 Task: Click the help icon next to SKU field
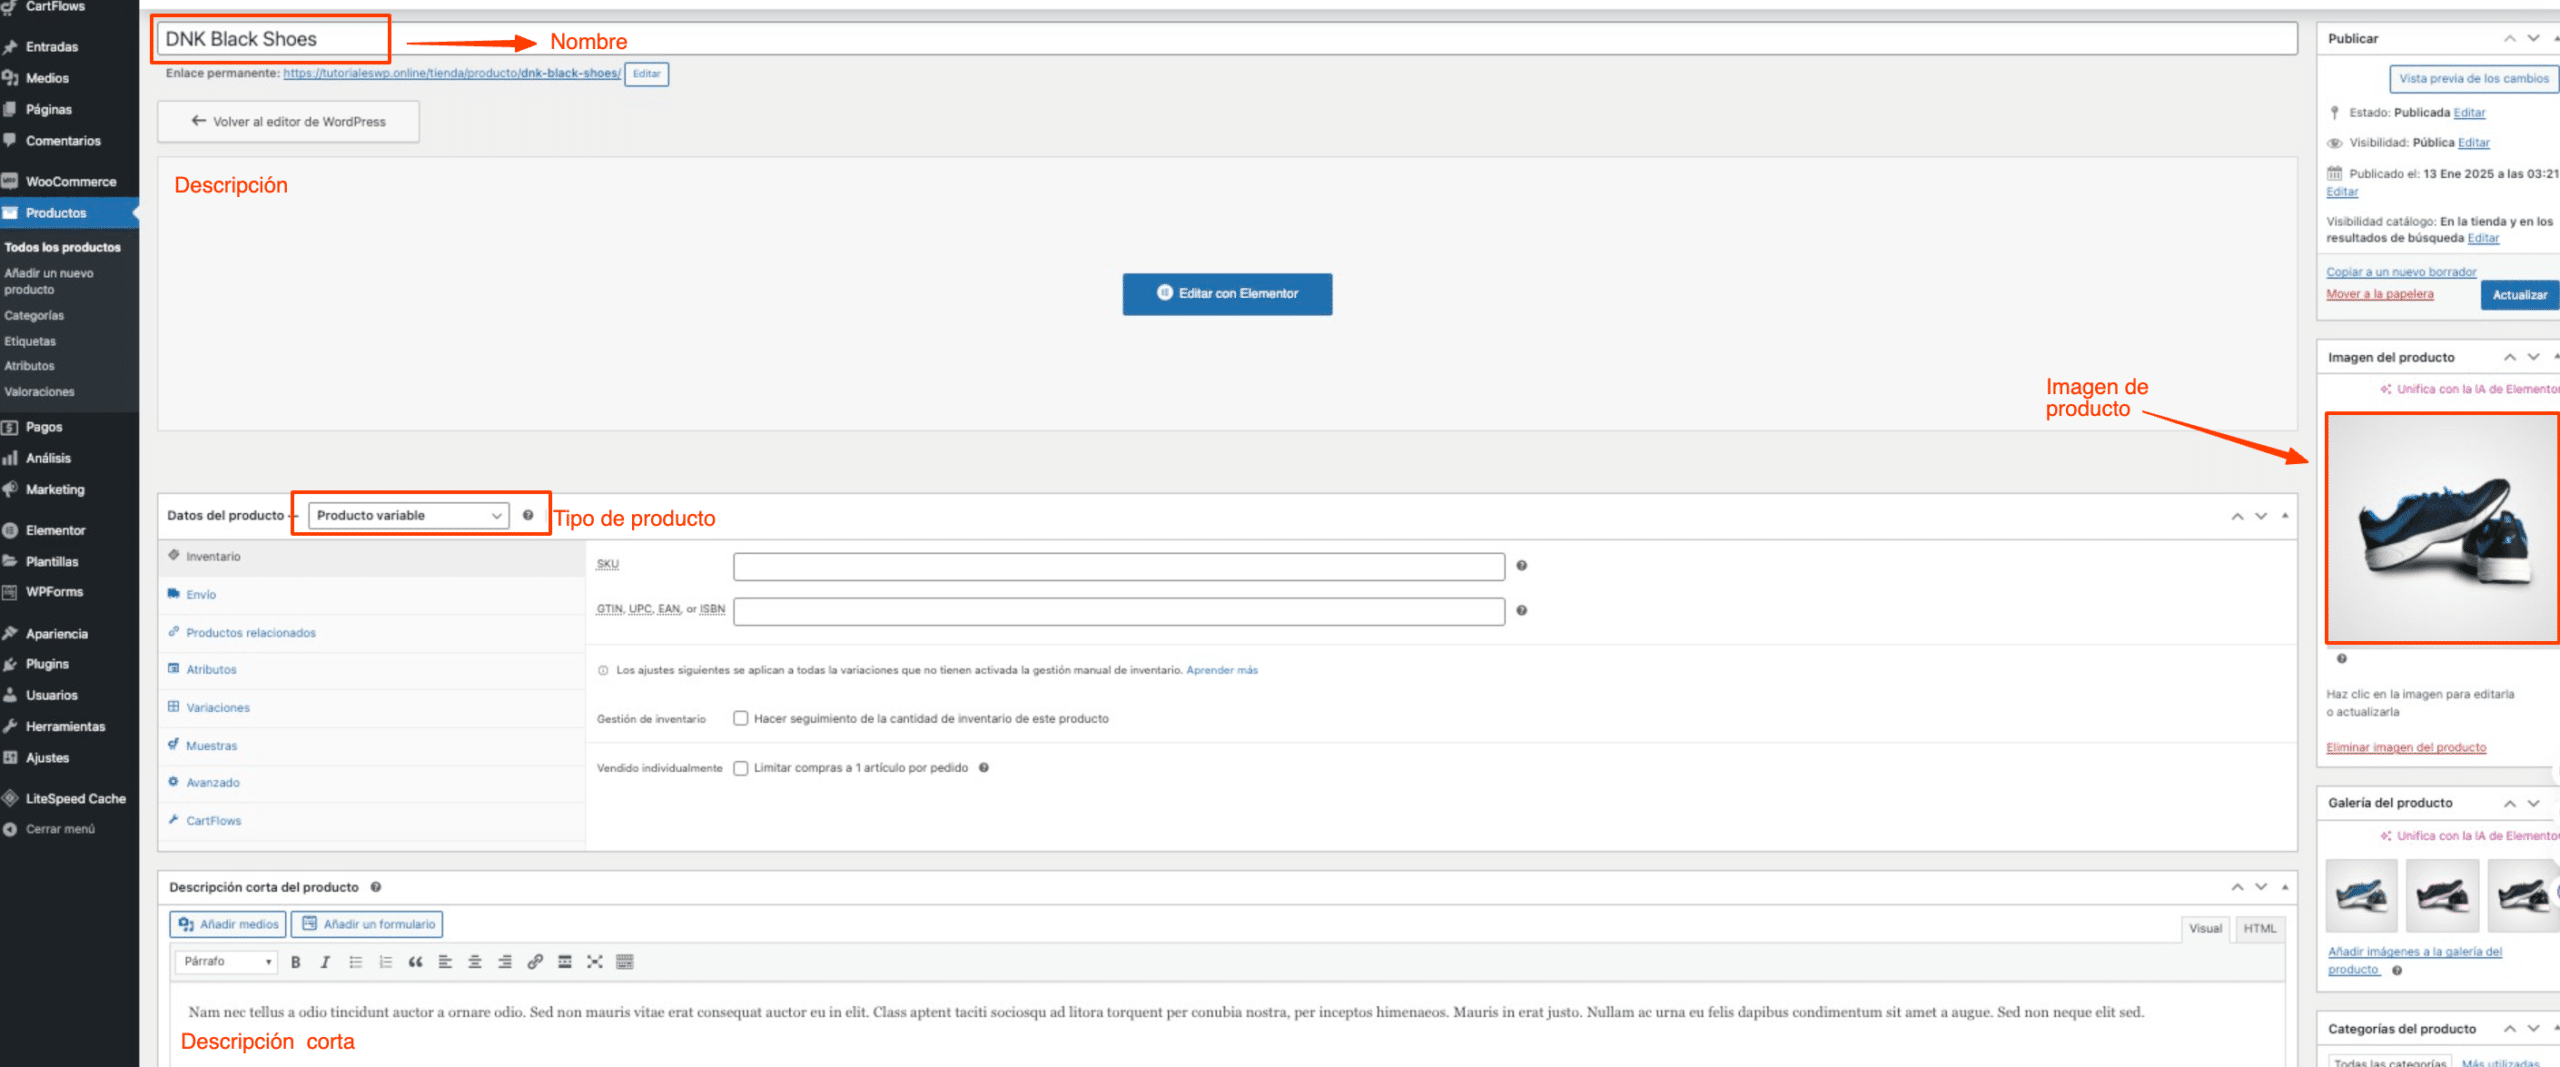[1521, 566]
